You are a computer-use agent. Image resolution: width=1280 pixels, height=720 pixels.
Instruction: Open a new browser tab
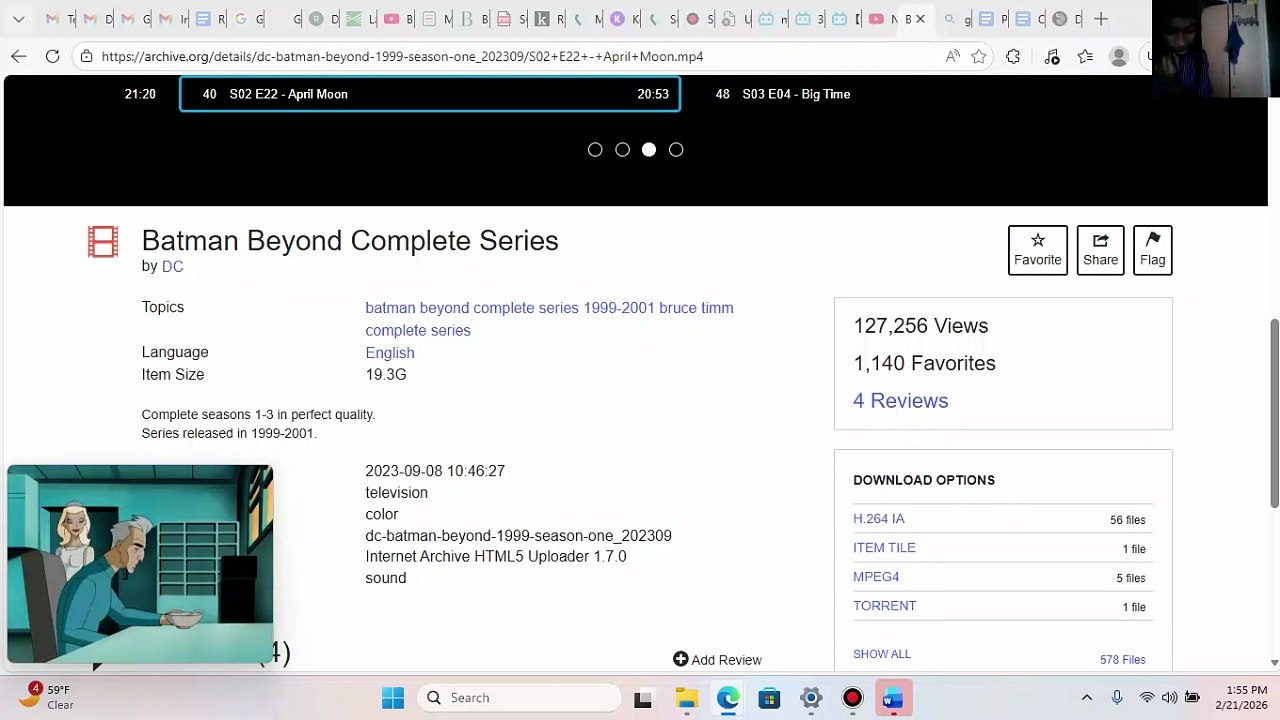(1101, 19)
